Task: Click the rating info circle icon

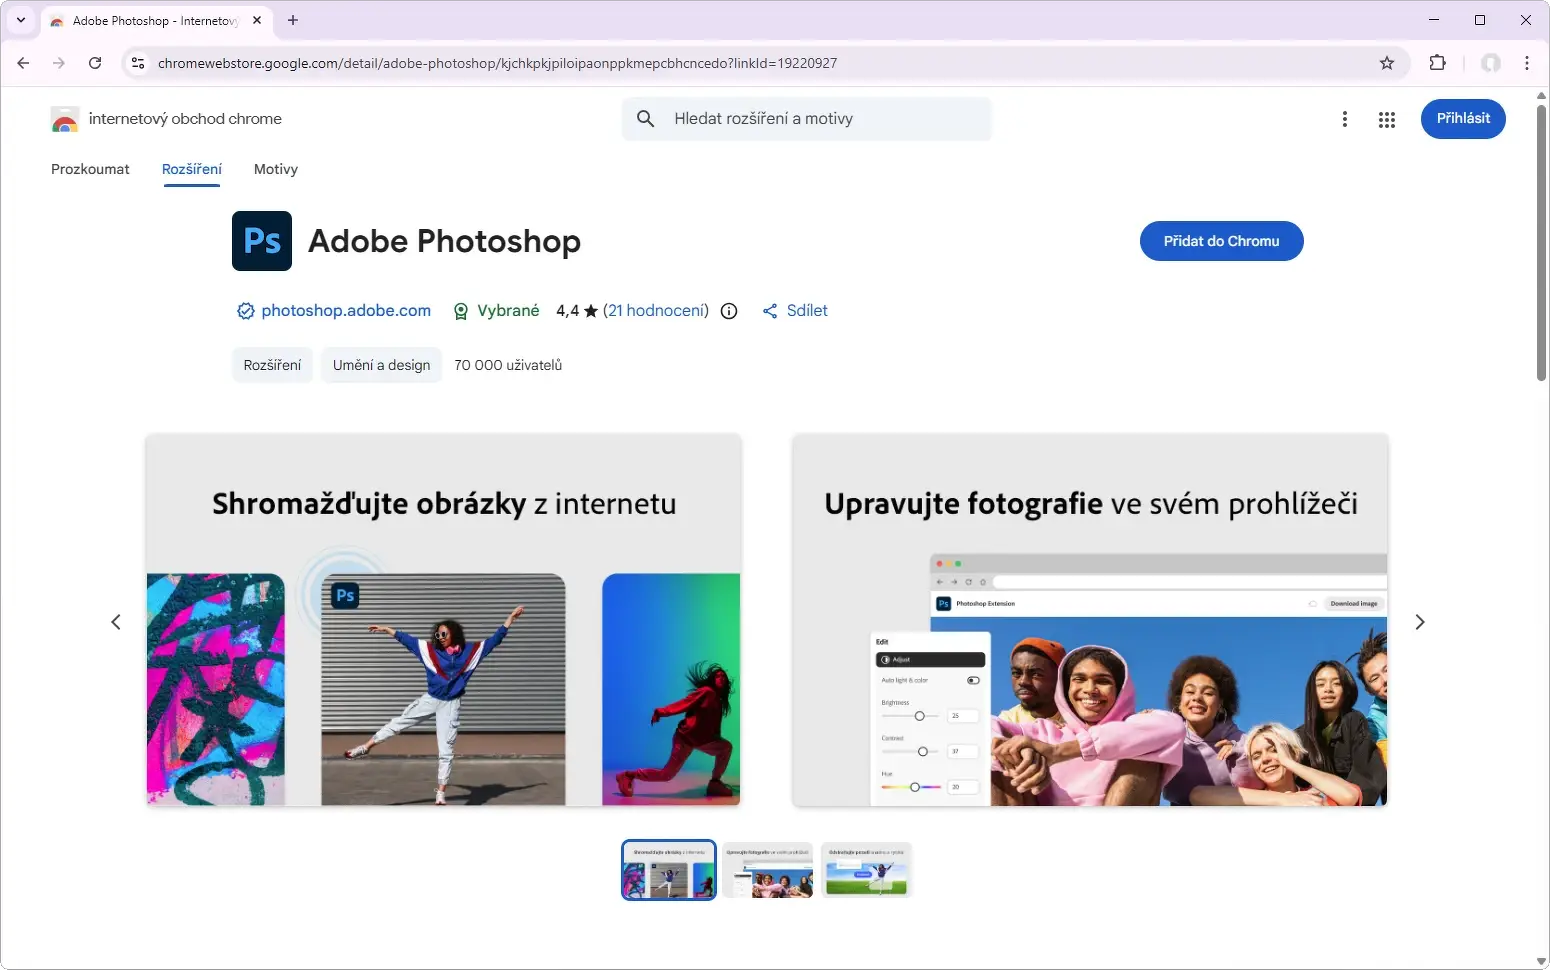Action: 729,311
